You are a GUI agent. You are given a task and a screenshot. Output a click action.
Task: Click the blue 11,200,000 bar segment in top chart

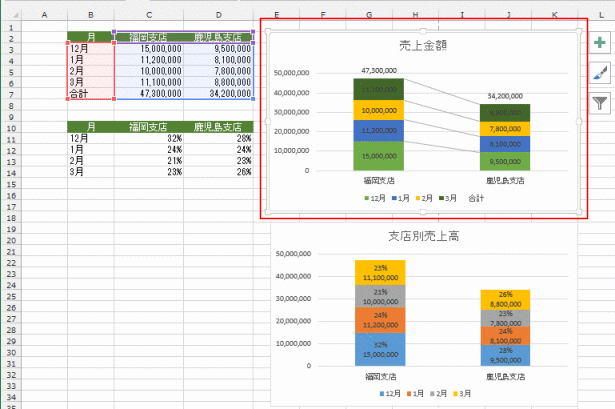(378, 131)
